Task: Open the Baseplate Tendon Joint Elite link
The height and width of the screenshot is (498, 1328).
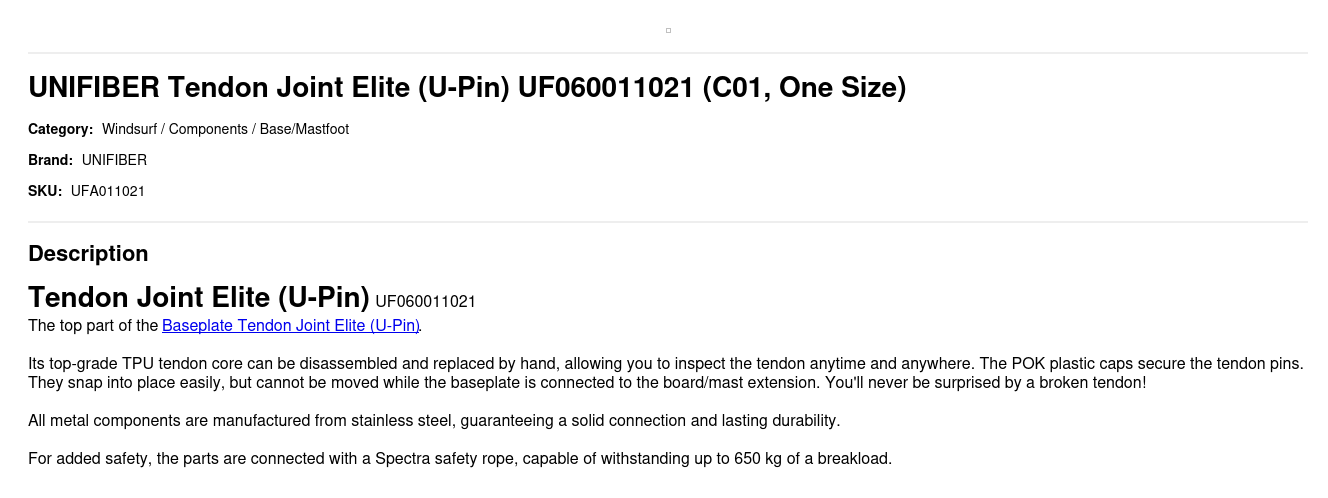Action: click(290, 326)
